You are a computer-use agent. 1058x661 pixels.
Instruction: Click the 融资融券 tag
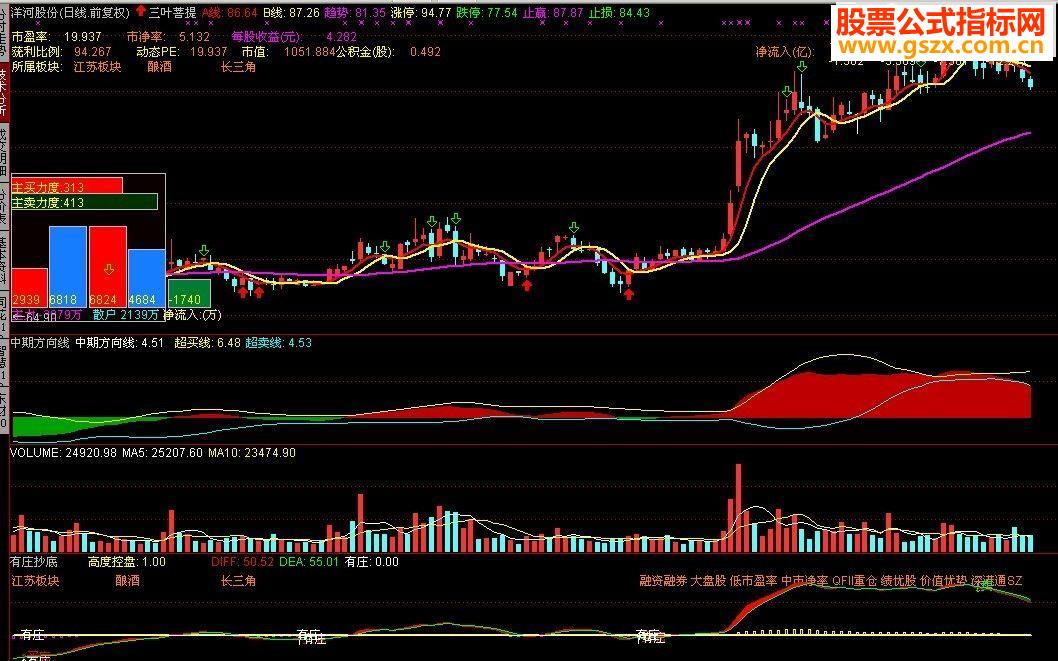663,581
